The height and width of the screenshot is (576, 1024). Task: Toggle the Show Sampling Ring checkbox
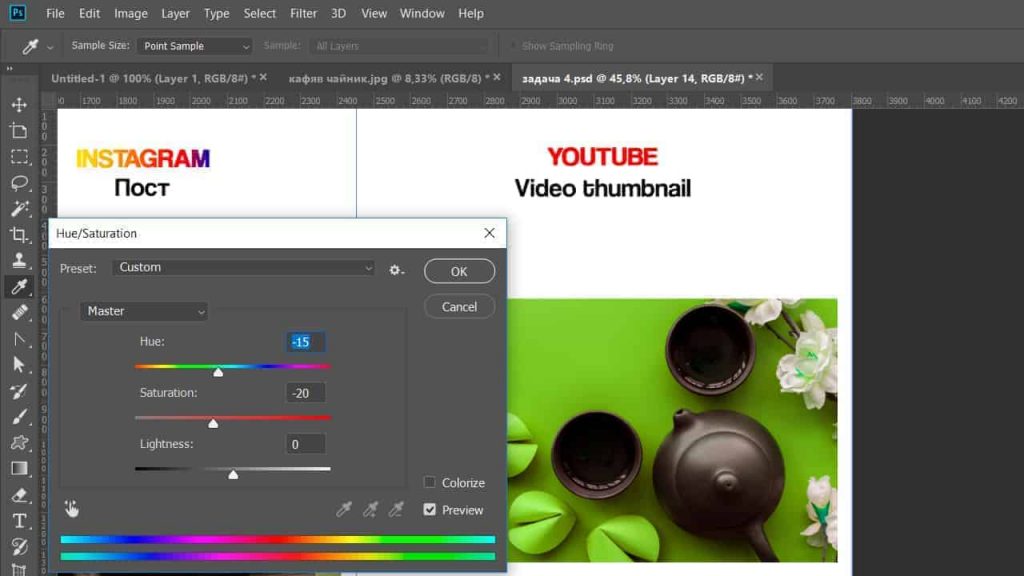point(513,46)
